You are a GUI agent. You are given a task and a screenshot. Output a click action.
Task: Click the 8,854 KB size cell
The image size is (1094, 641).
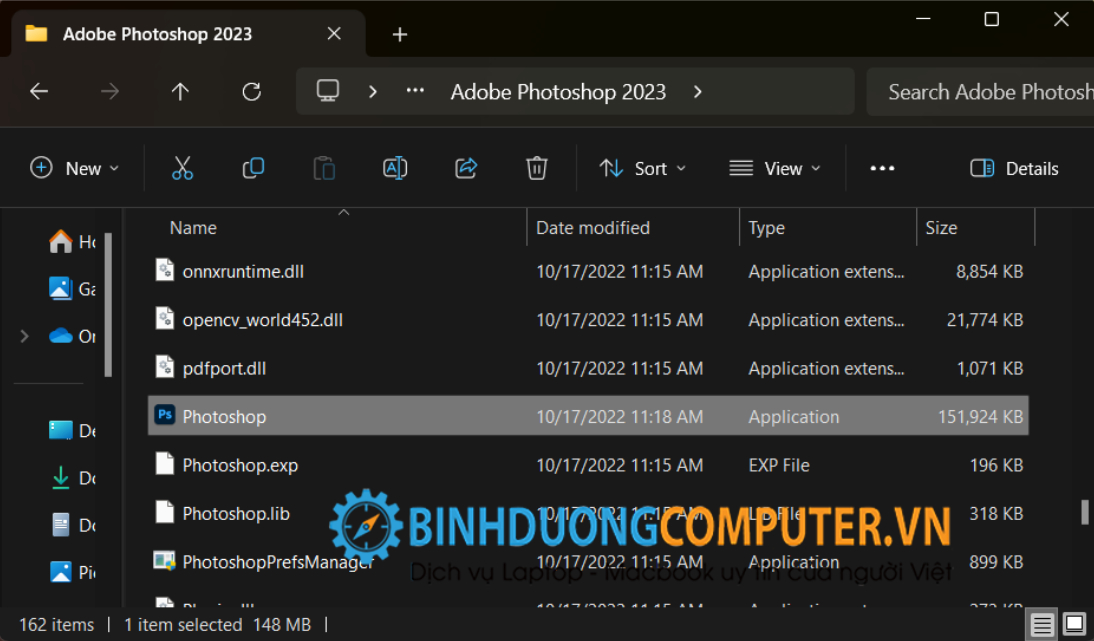(x=989, y=271)
